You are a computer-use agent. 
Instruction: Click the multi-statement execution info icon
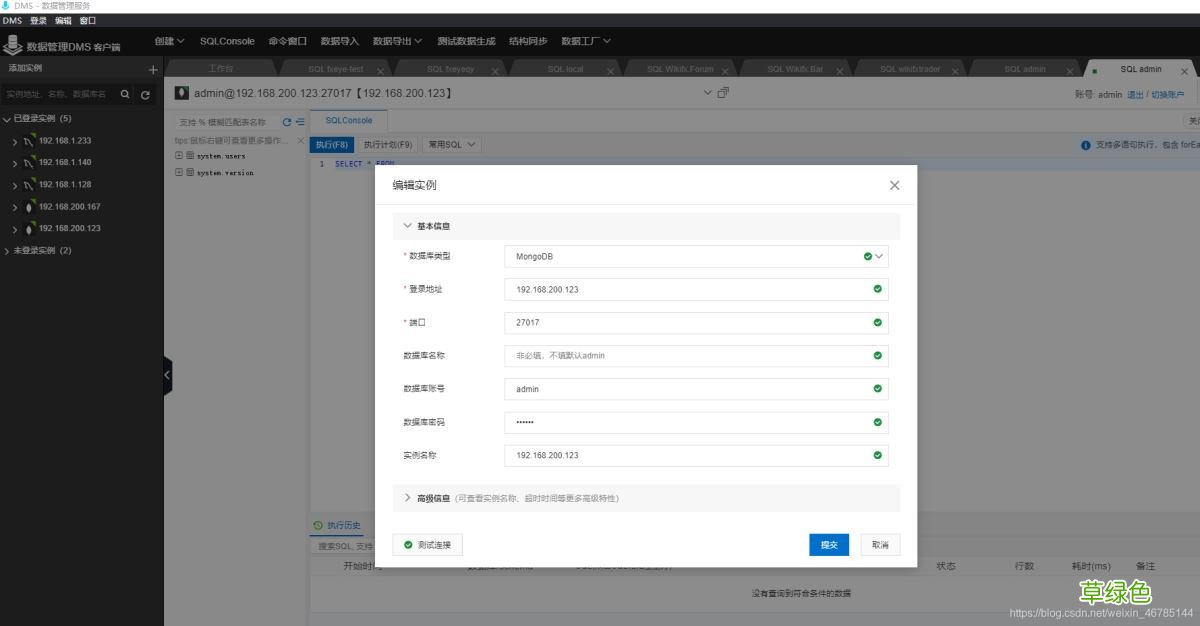1086,145
